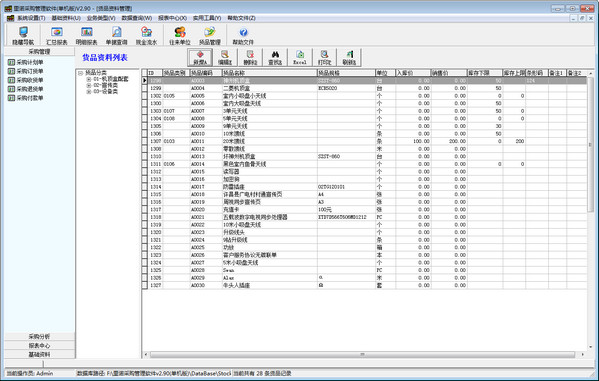Viewport: 599px width, 381px height.
Task: Click the 刷新R refresh button
Action: click(x=349, y=57)
